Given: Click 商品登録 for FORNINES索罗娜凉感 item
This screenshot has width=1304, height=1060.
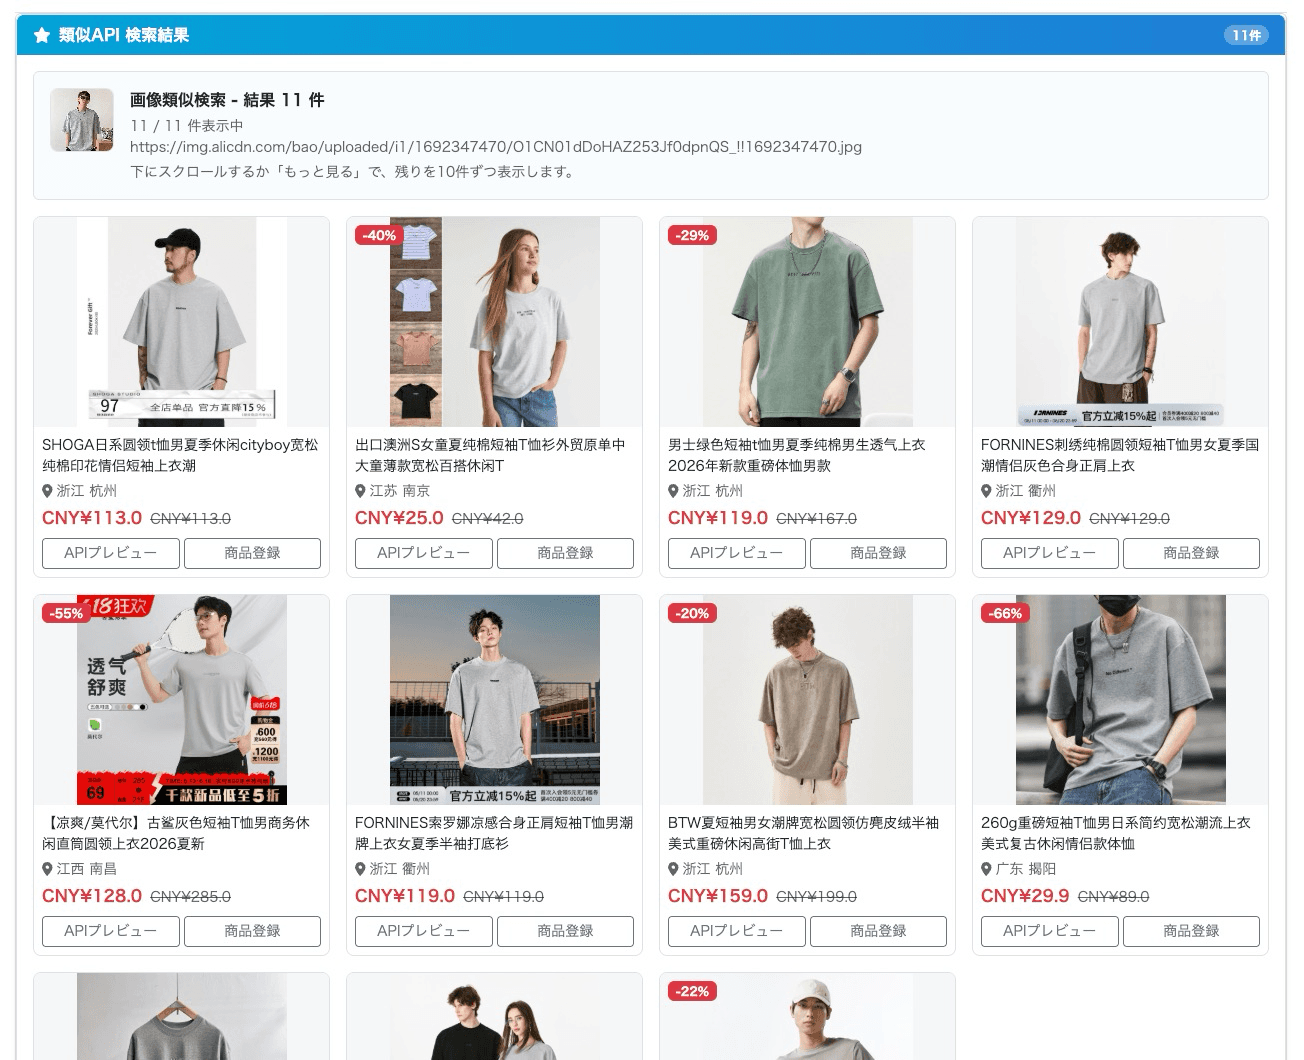Looking at the screenshot, I should [x=565, y=931].
